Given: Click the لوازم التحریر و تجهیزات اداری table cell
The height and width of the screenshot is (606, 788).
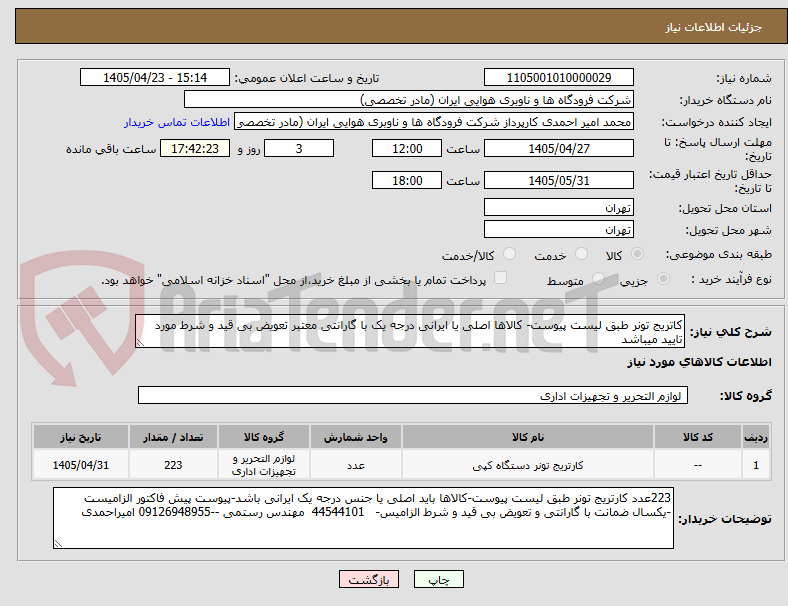Looking at the screenshot, I should (264, 465).
